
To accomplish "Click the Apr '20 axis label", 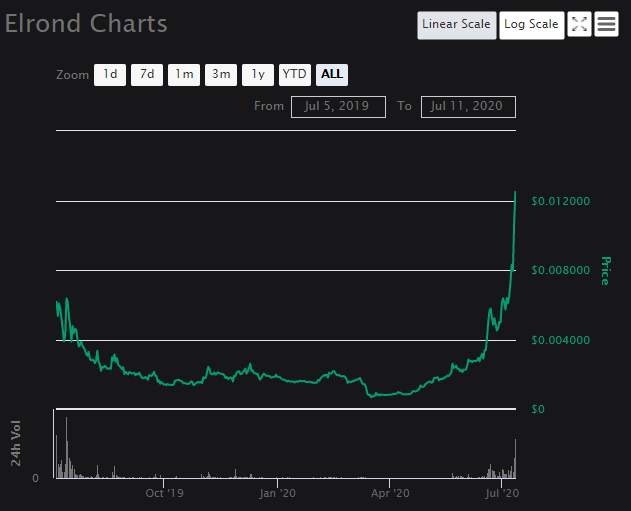I will coord(390,493).
